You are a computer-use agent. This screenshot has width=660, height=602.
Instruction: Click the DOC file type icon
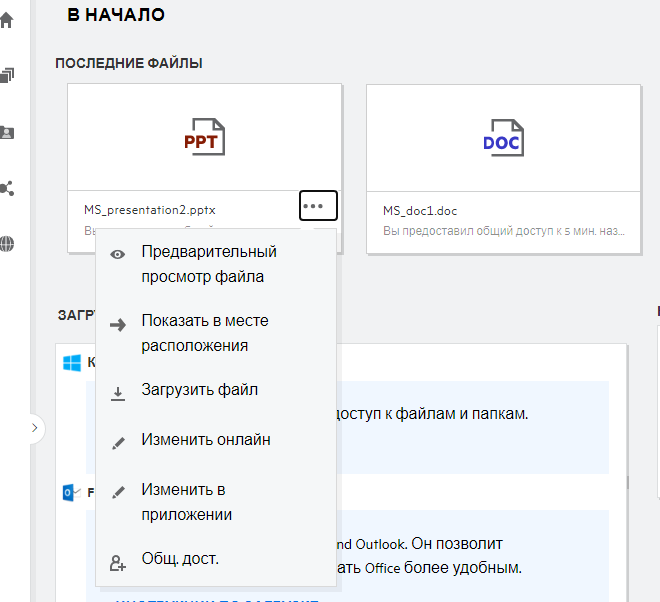click(503, 138)
